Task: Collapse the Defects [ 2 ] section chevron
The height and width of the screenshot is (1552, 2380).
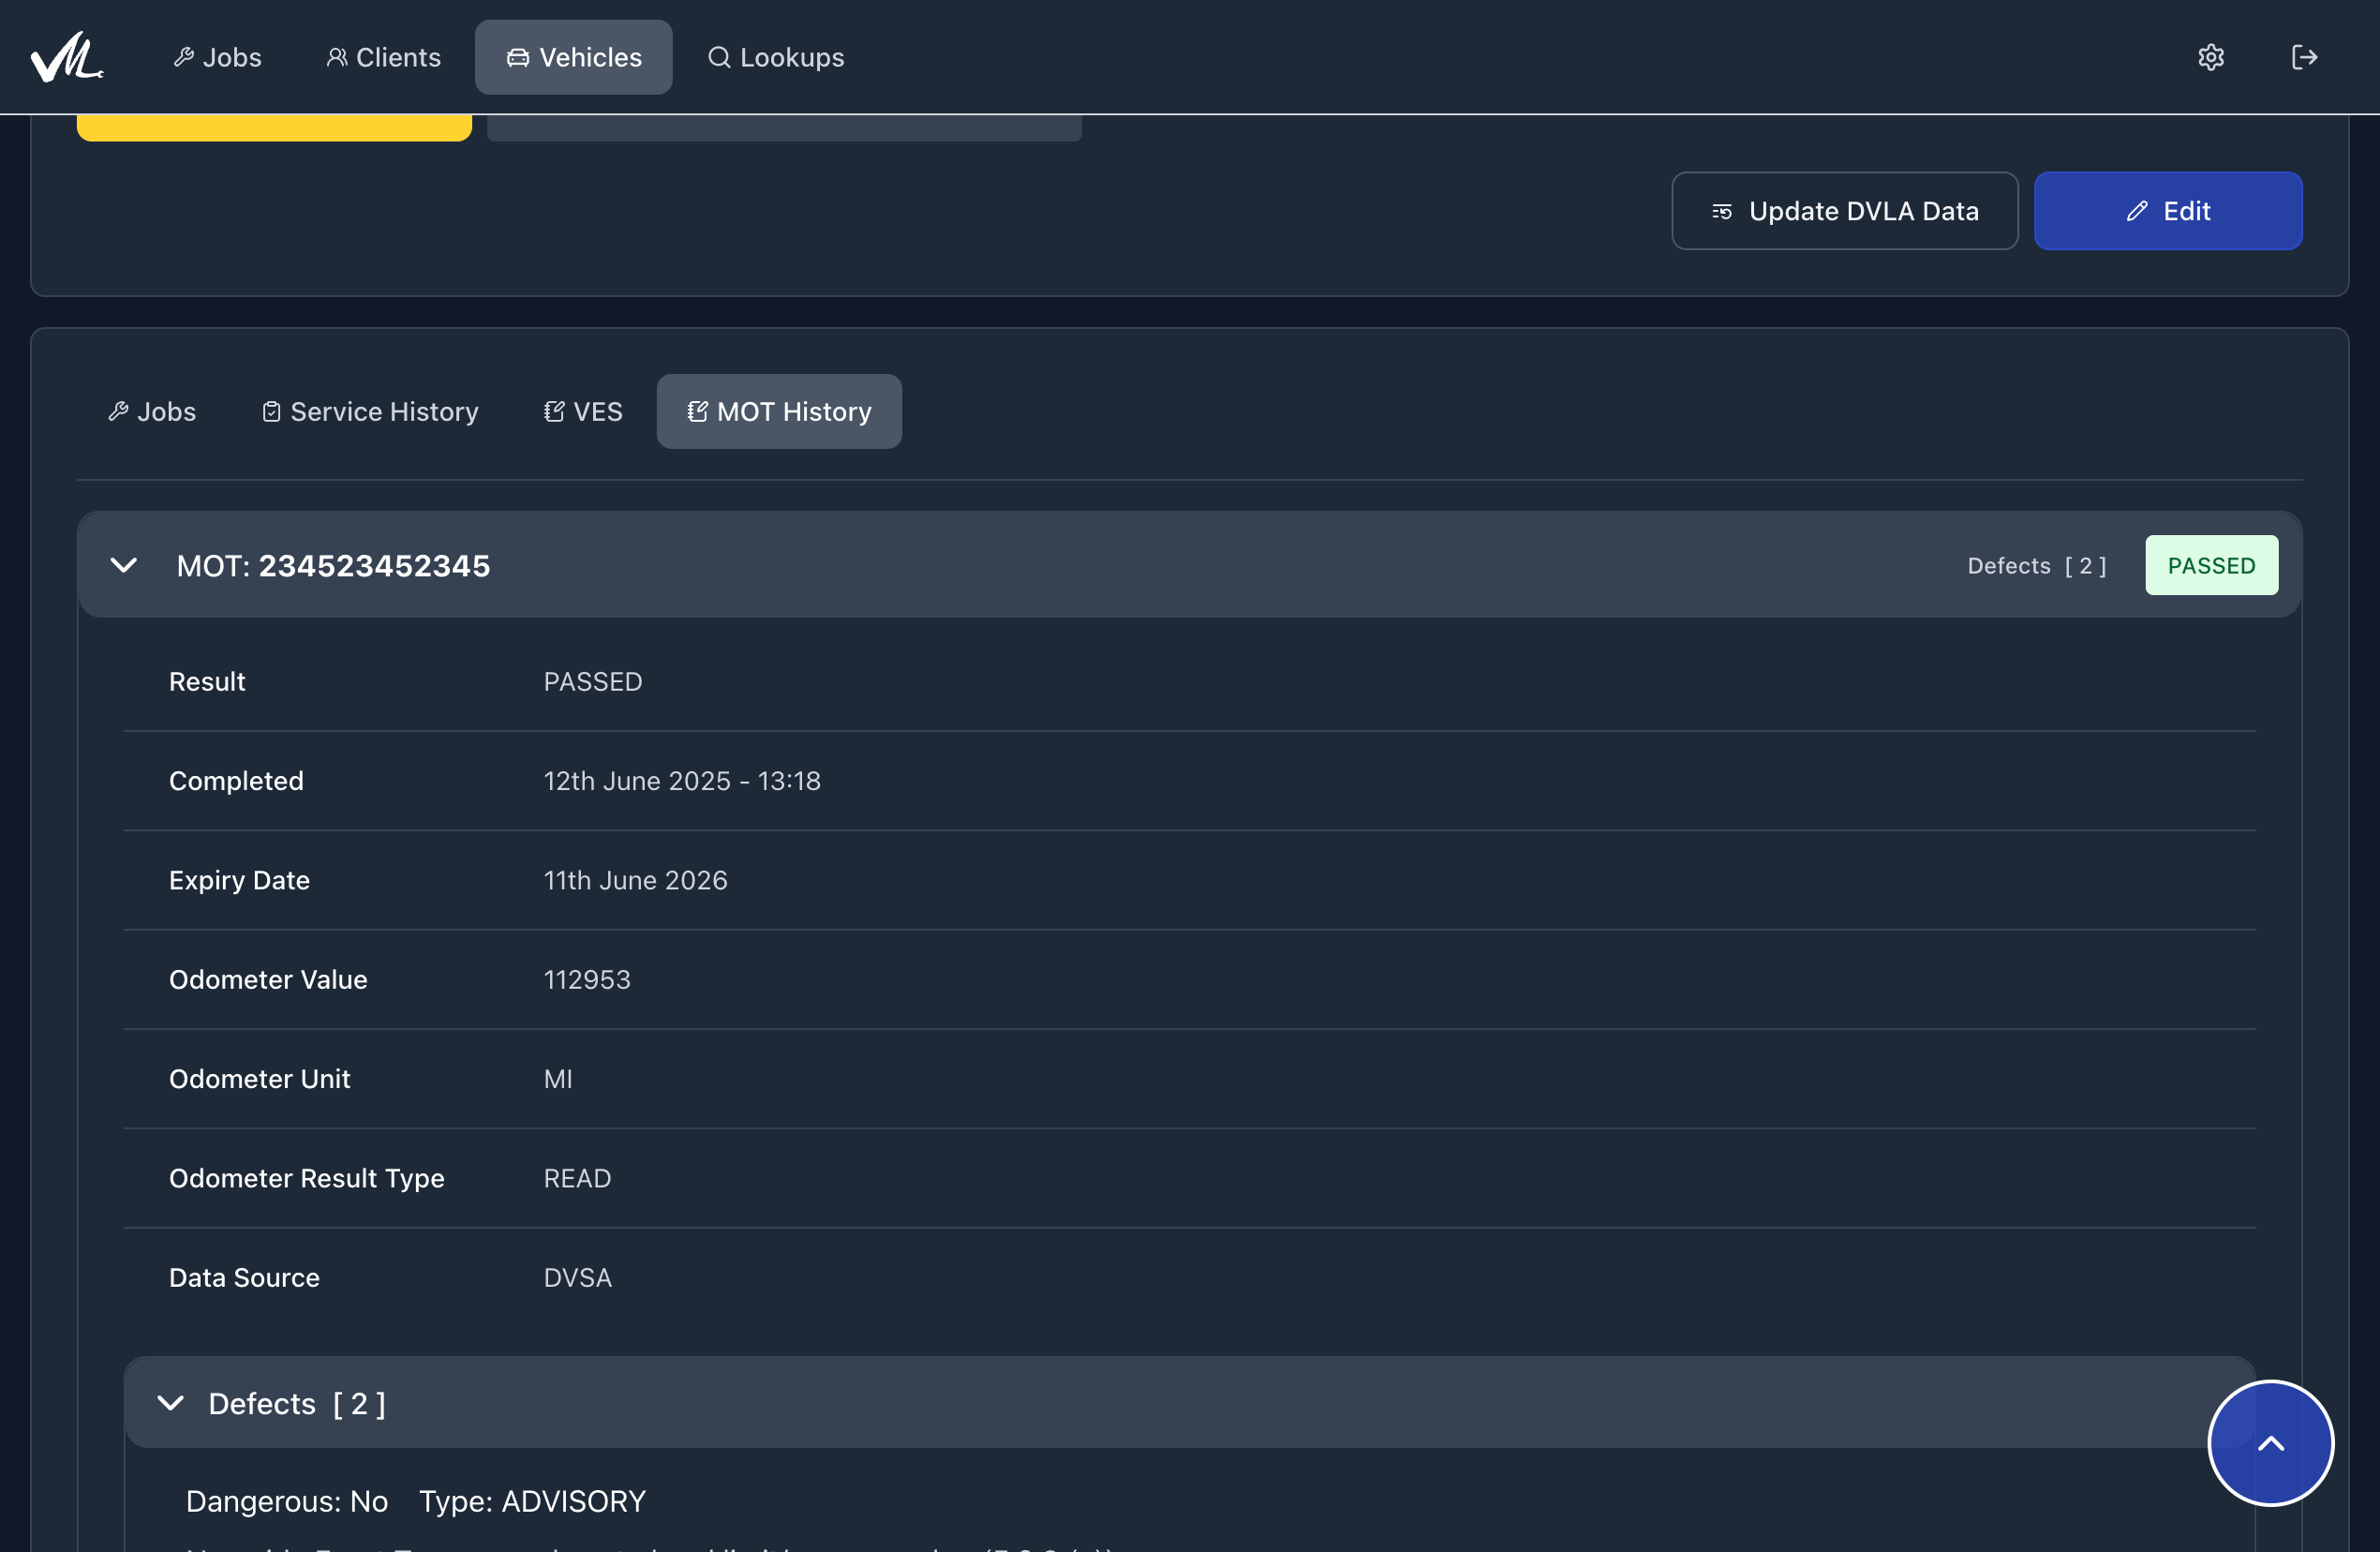Action: tap(171, 1404)
